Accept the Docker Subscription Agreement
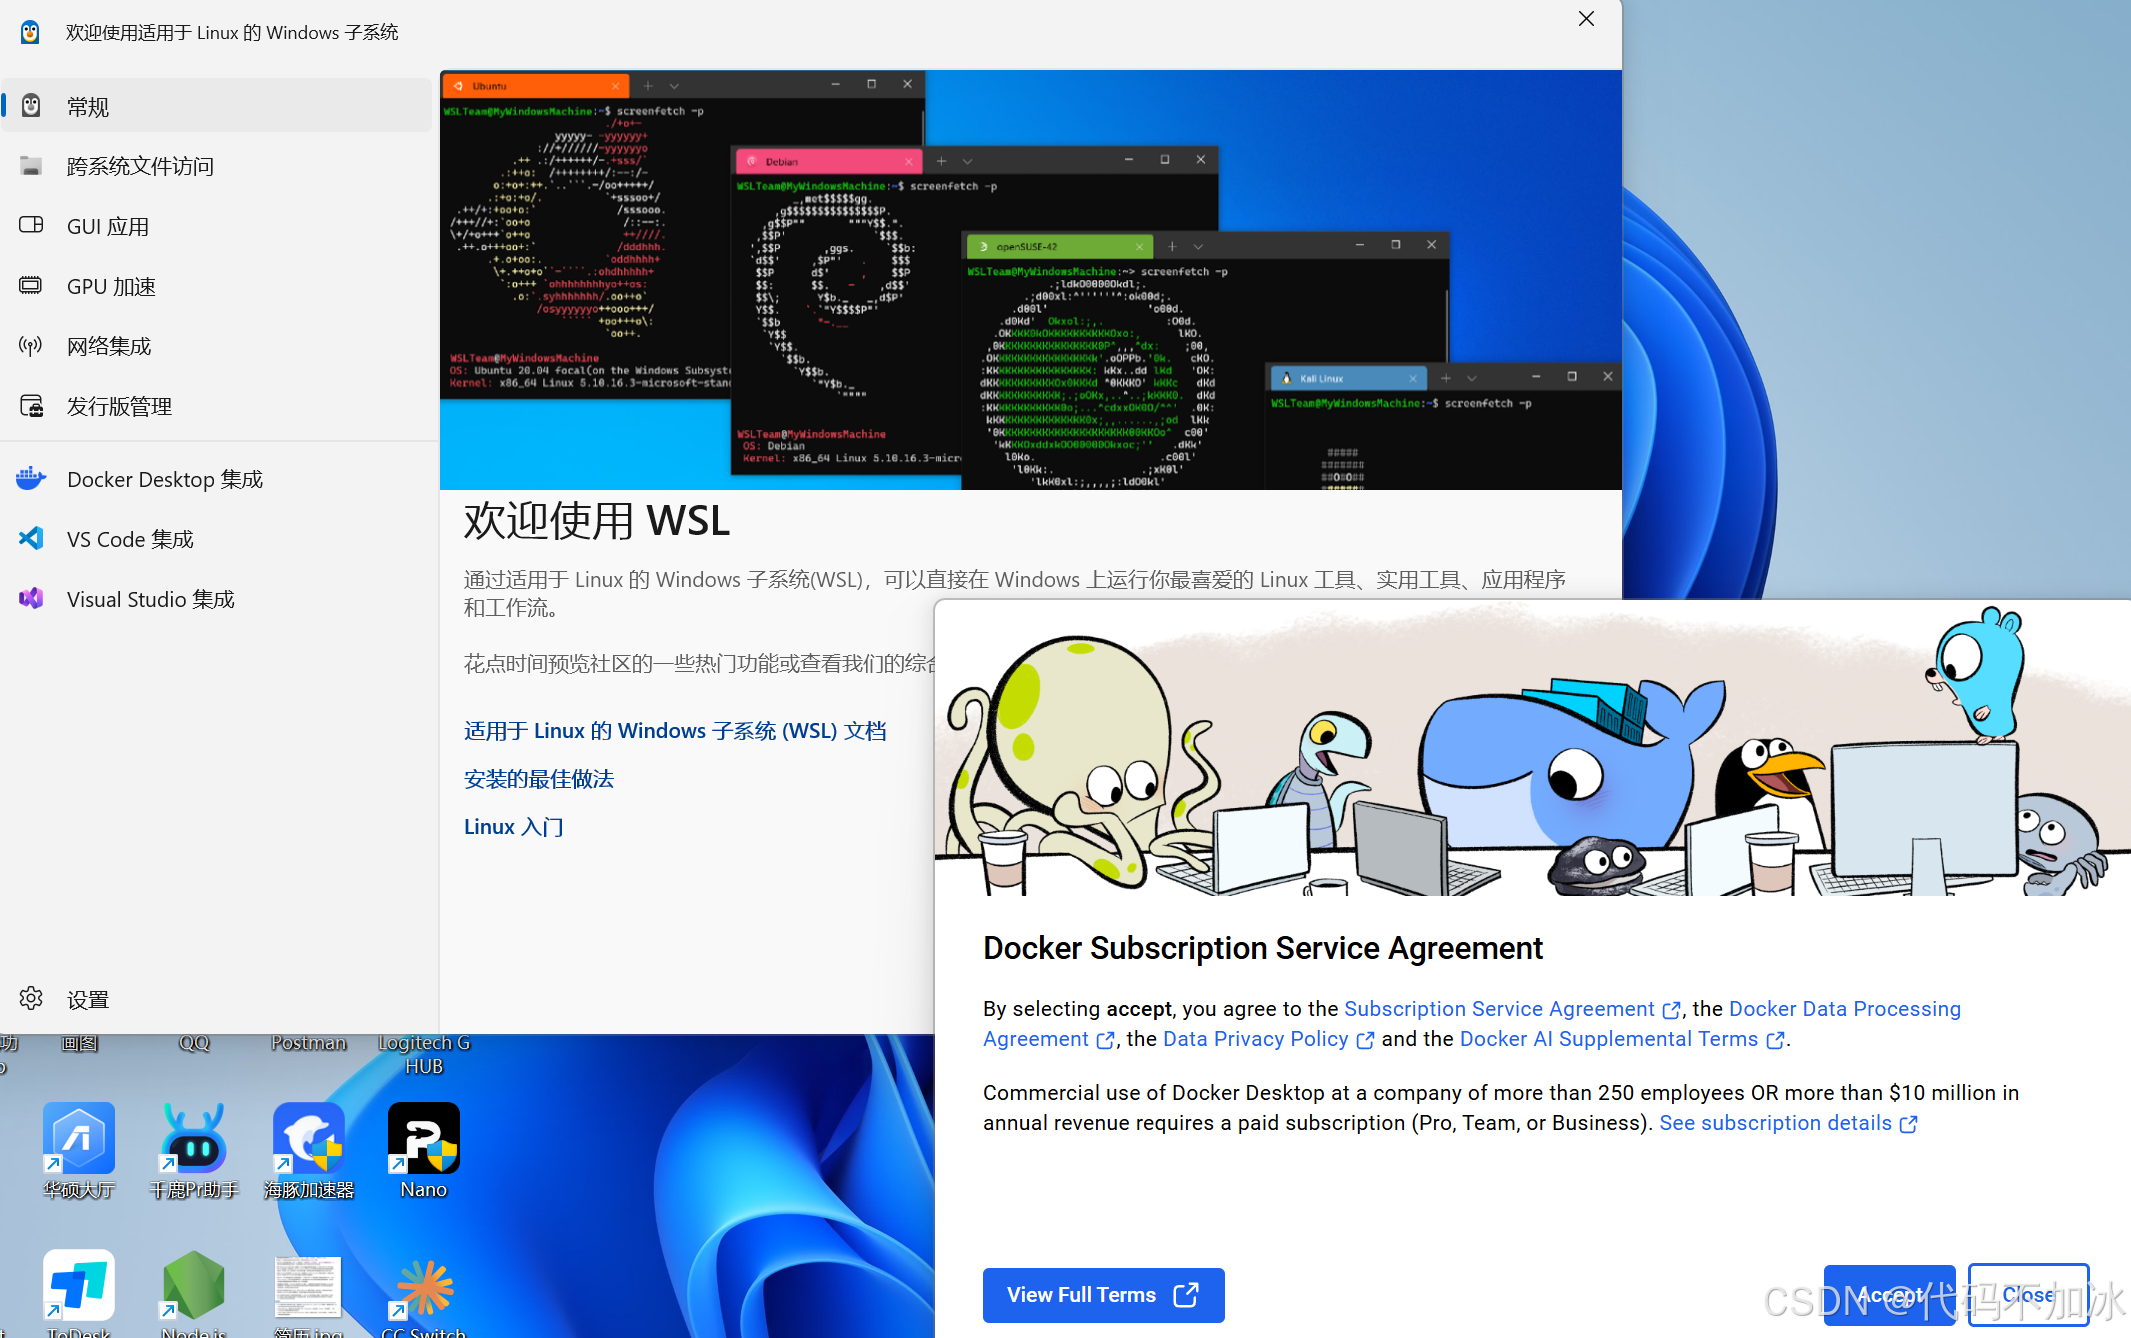 (1889, 1295)
